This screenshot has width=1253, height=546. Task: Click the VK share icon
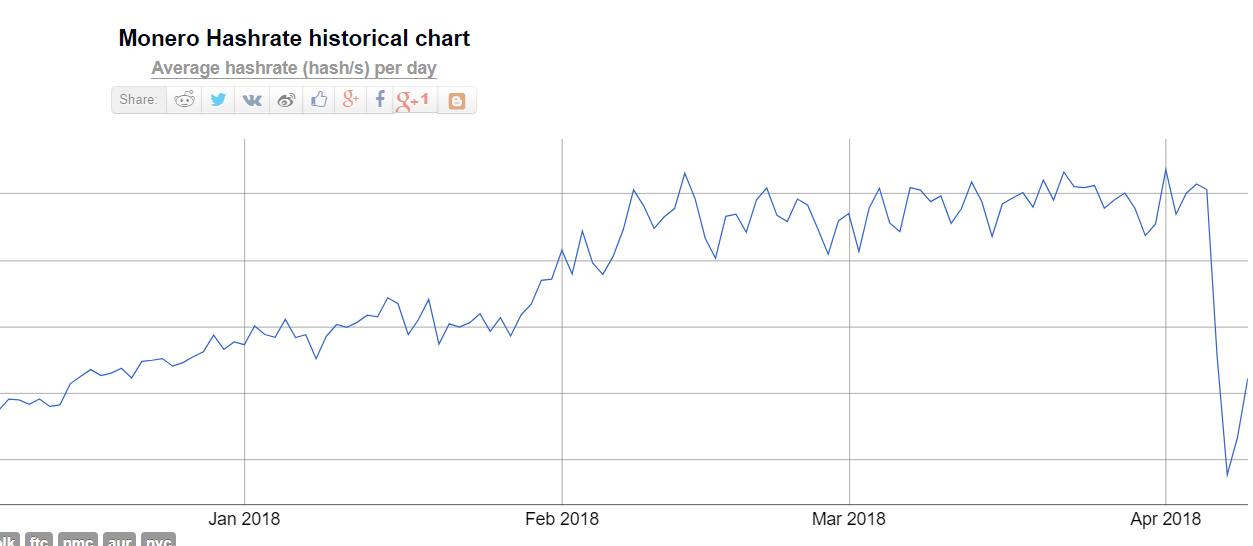pos(252,100)
